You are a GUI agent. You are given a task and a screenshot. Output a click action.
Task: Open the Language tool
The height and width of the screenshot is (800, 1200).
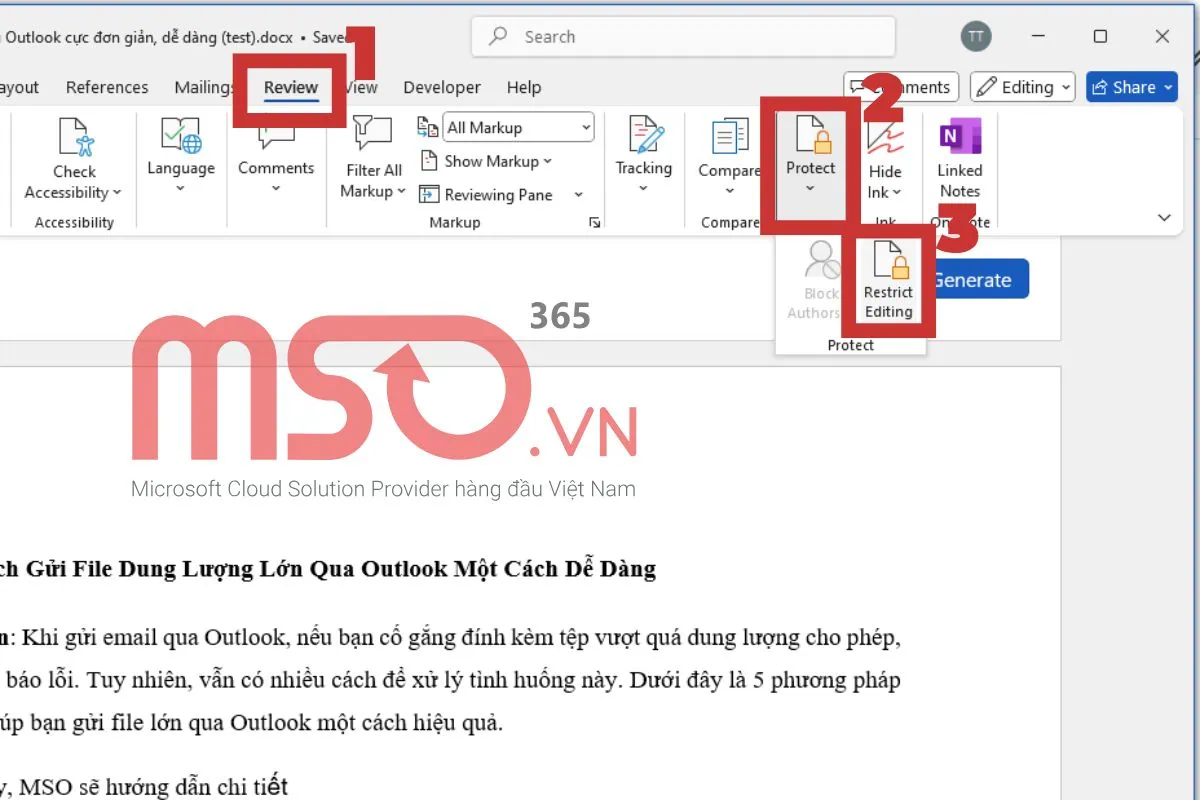(180, 150)
